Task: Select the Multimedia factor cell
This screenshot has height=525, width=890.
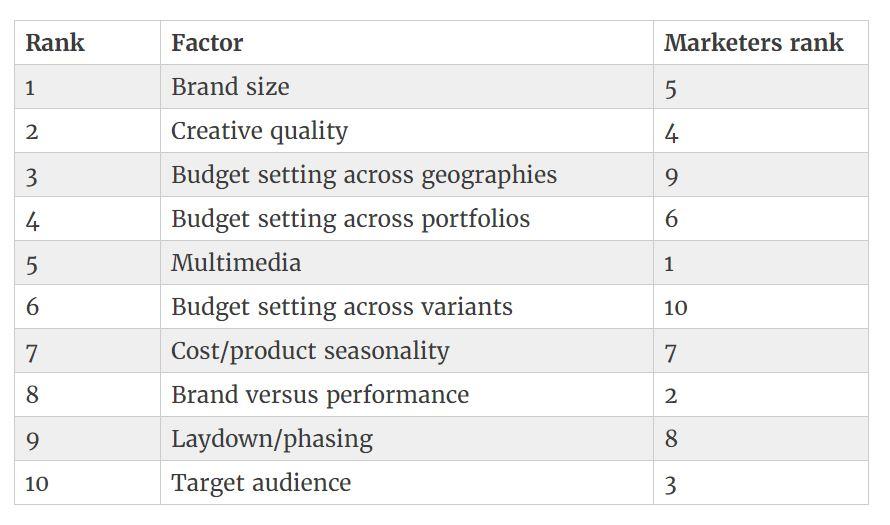Action: [236, 263]
